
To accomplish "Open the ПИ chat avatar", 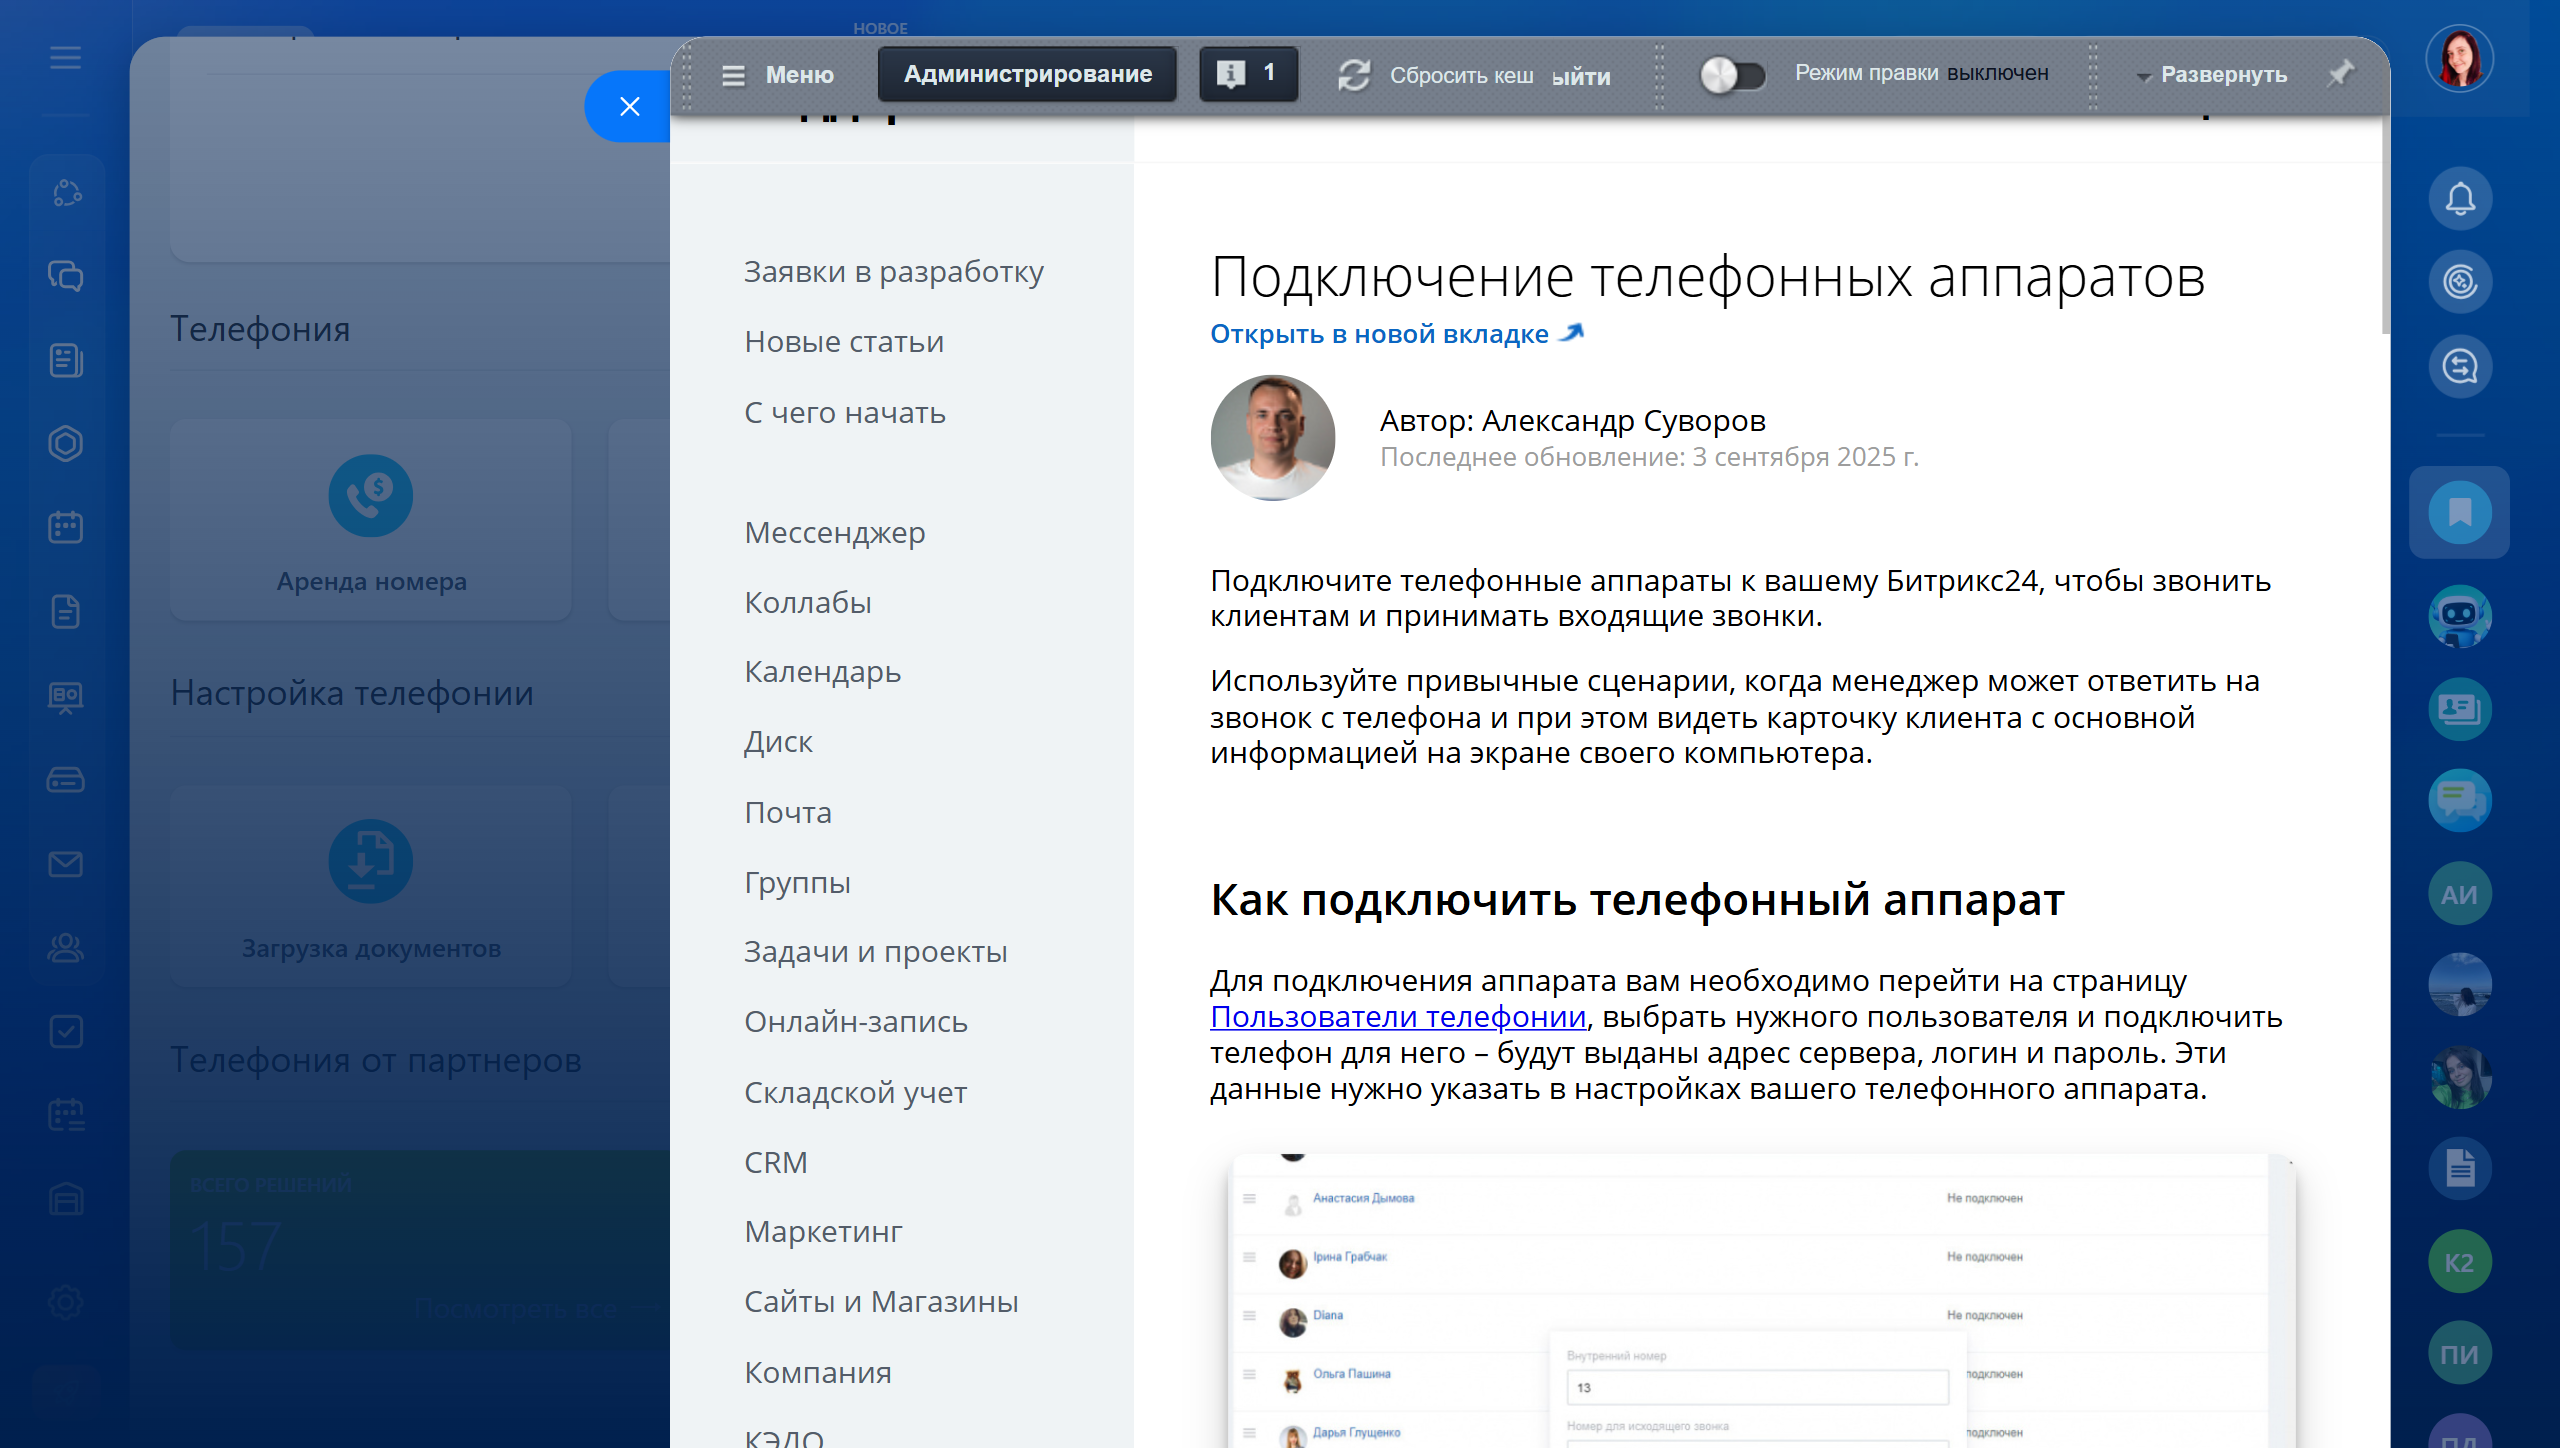I will [2459, 1353].
